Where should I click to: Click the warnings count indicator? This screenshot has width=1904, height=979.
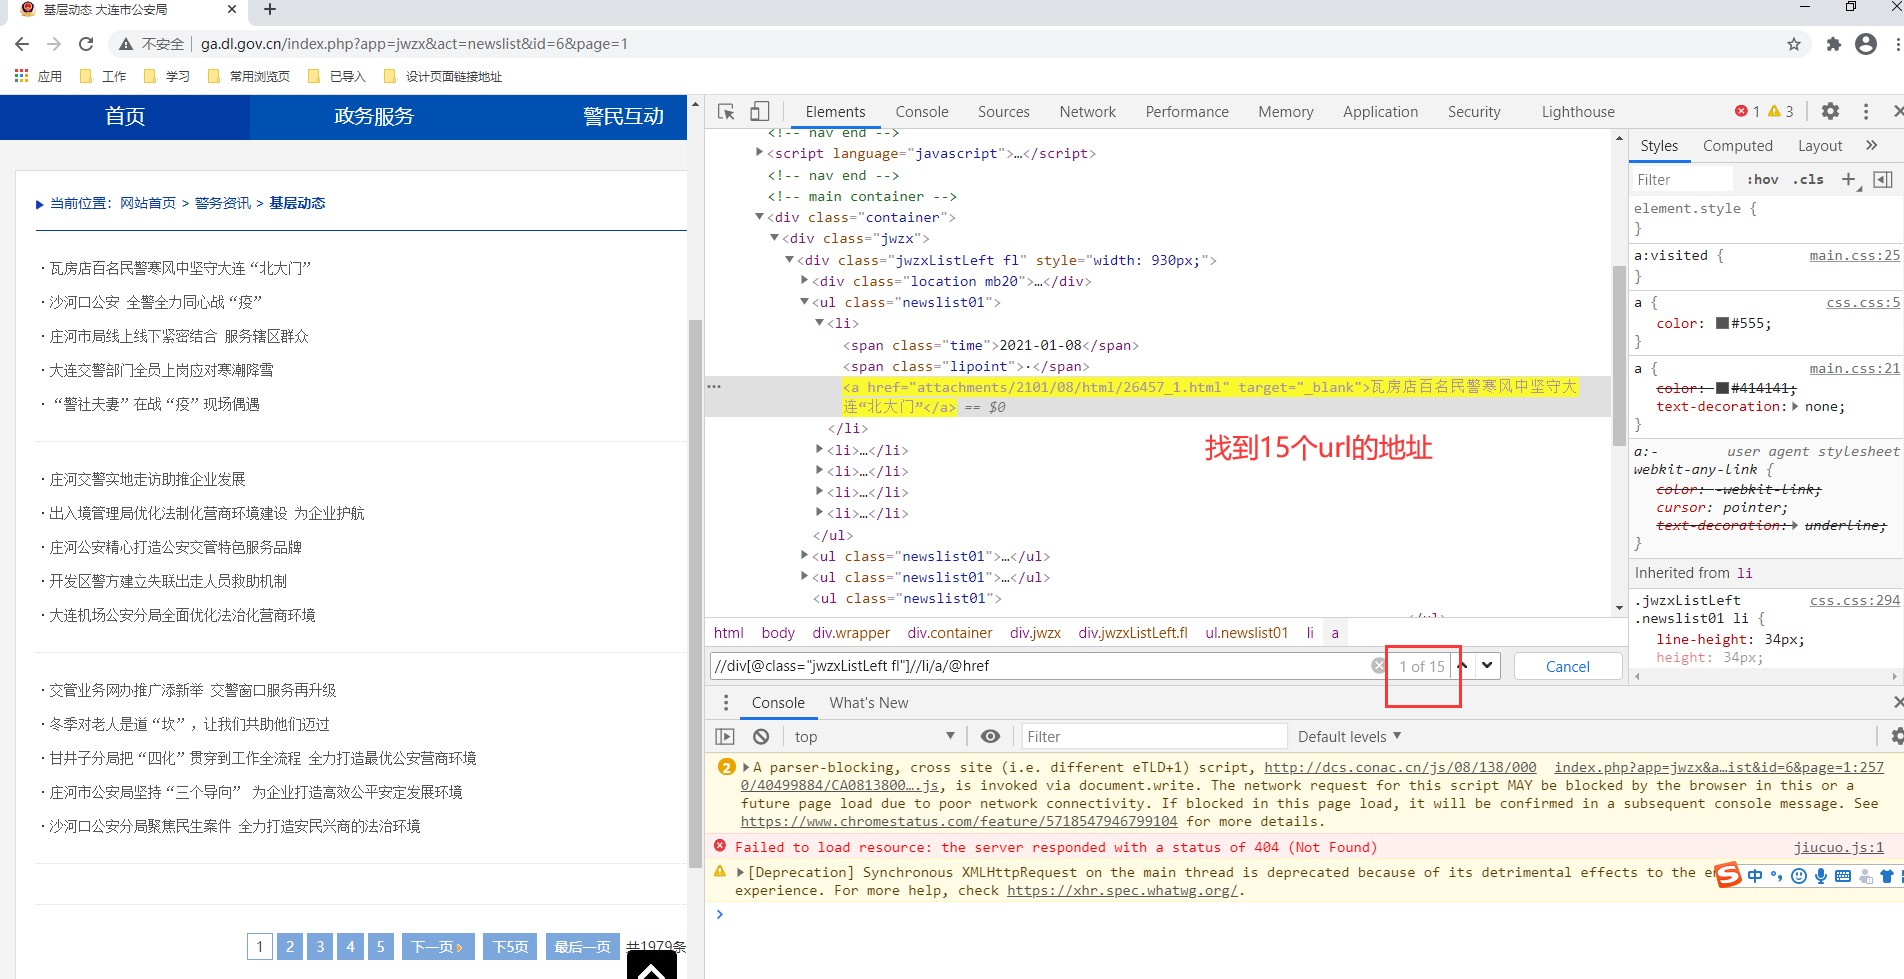point(1781,111)
